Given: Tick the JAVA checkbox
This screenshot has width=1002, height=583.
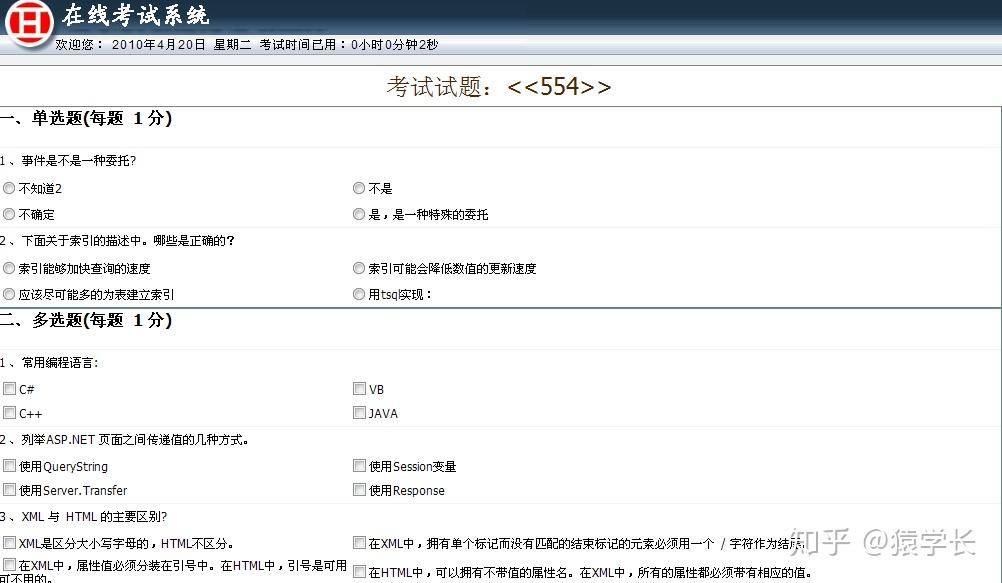Looking at the screenshot, I should [359, 413].
